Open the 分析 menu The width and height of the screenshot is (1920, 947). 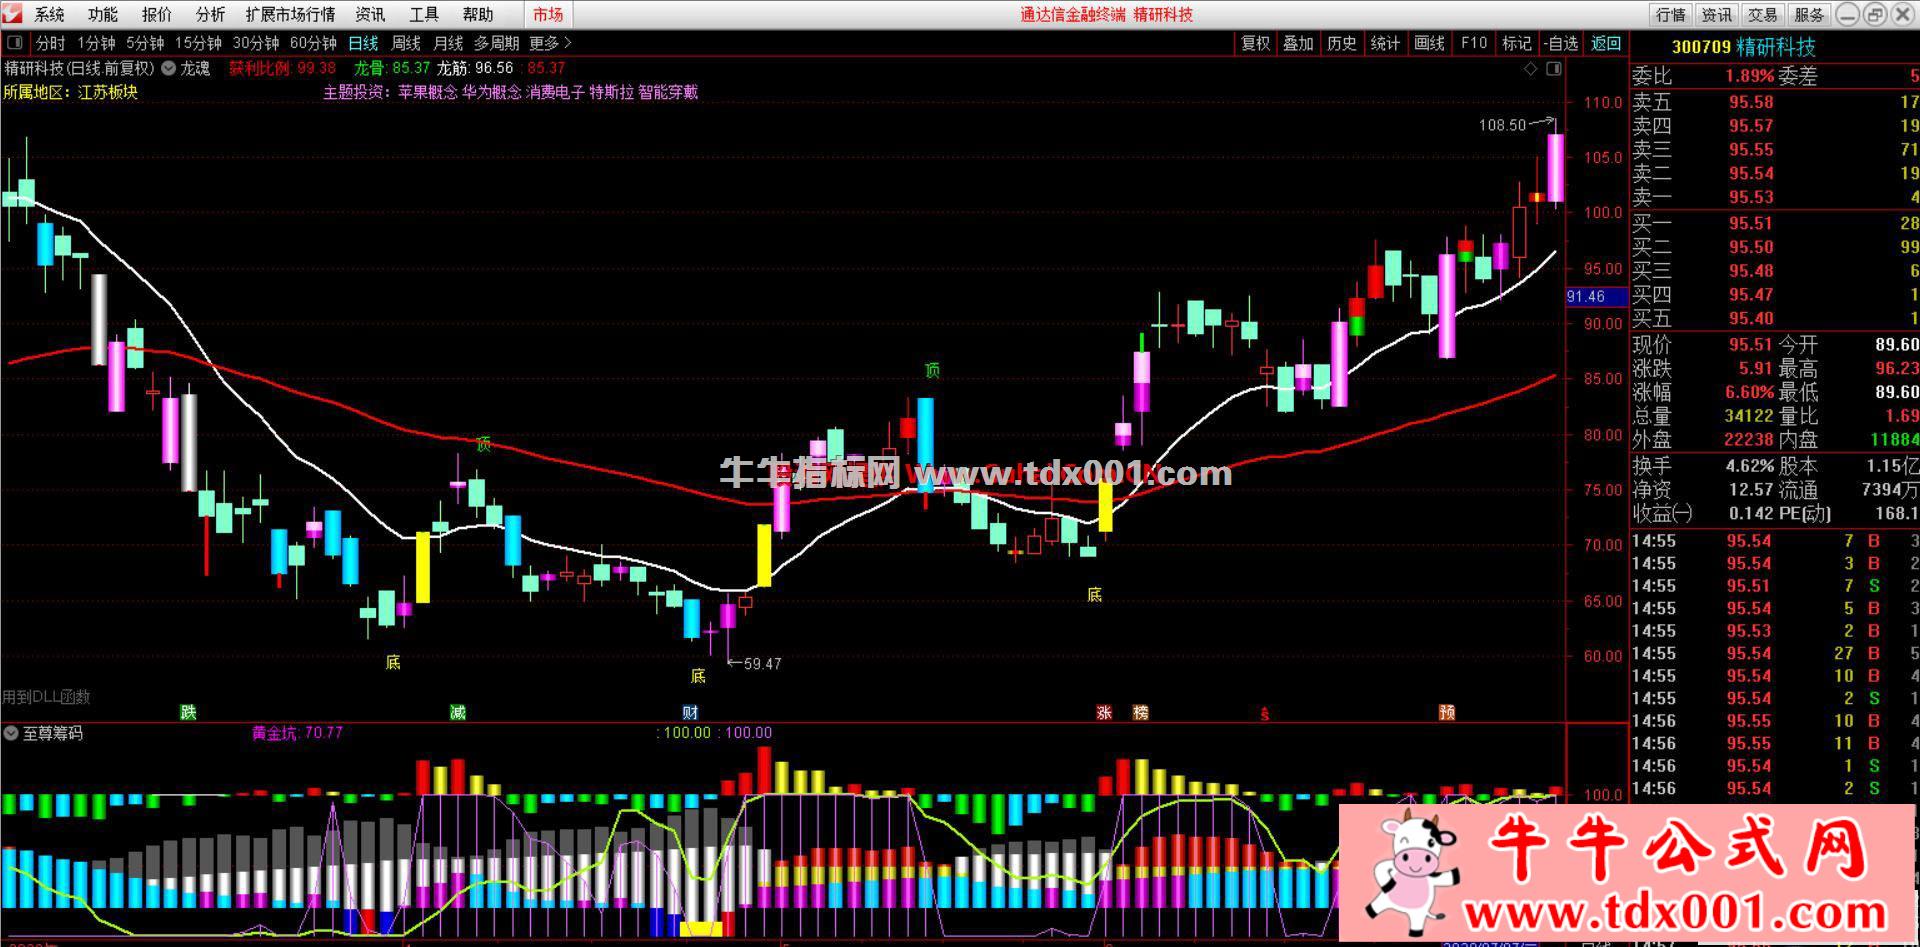tap(210, 14)
